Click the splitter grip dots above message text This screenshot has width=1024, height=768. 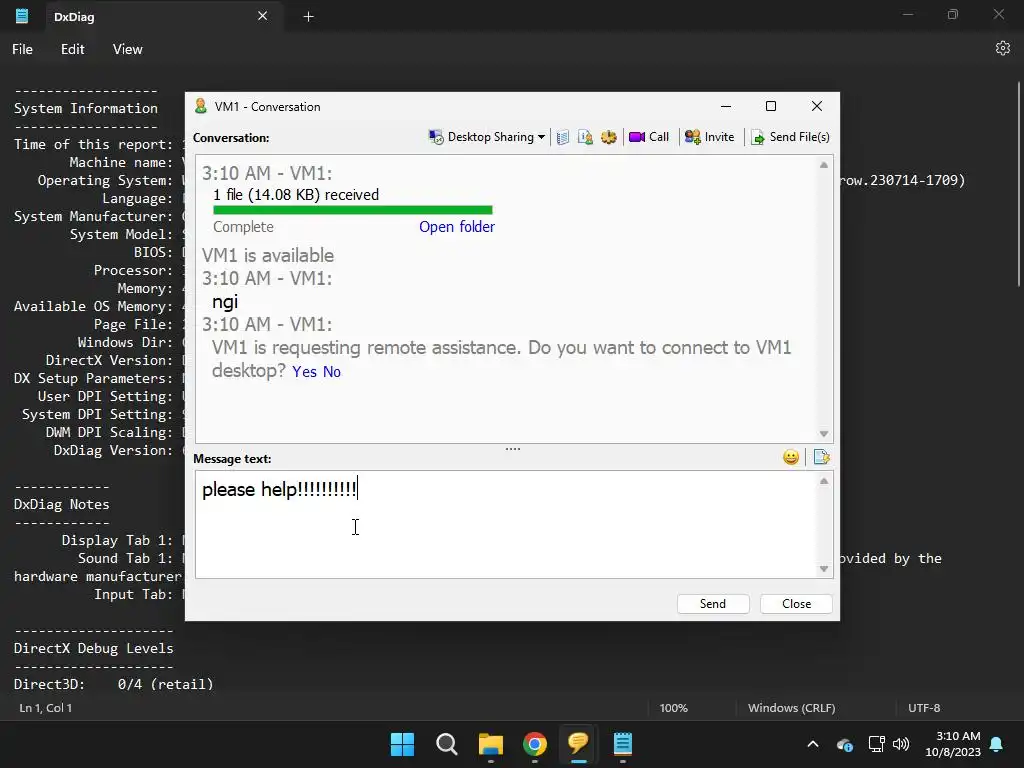513,449
